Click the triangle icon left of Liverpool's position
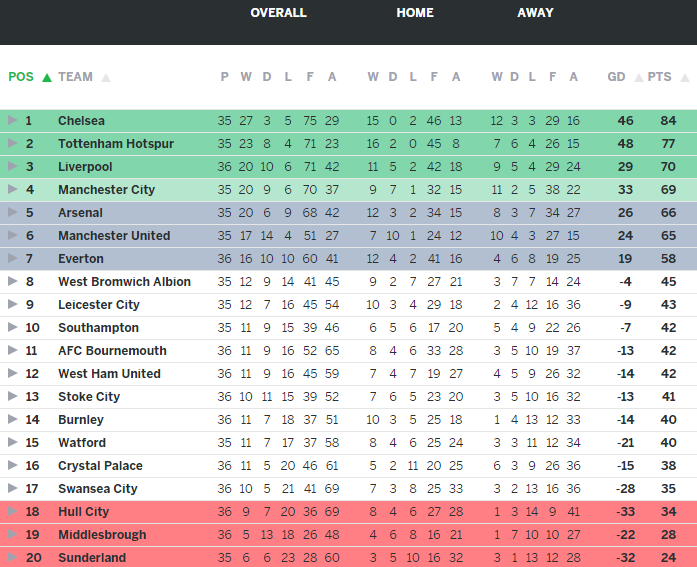 [12, 167]
